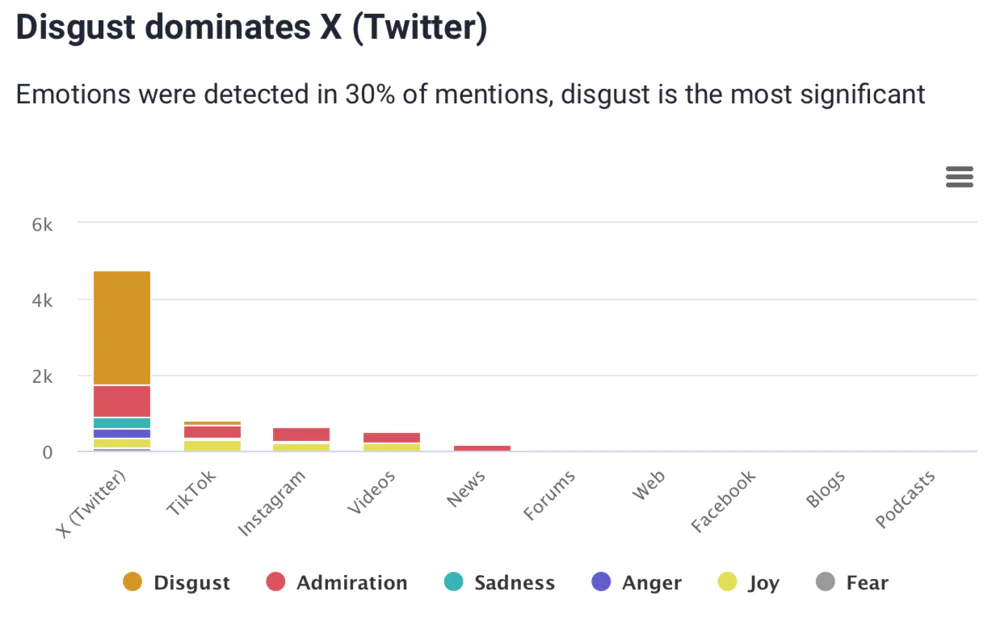Click the Facebook axis label
The image size is (1000, 617).
723,500
